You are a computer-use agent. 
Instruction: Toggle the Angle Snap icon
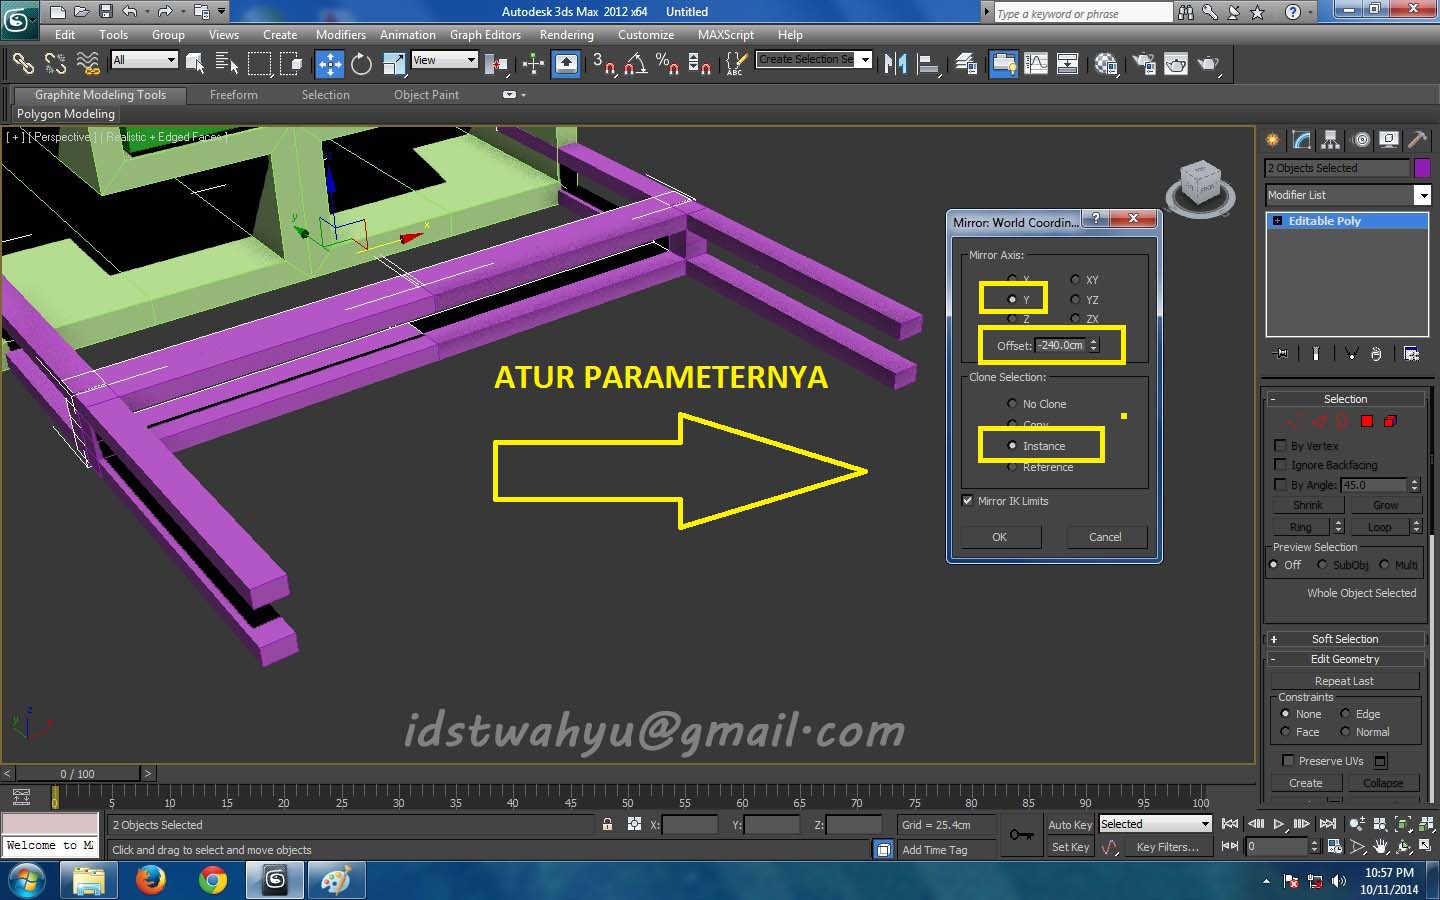point(635,64)
